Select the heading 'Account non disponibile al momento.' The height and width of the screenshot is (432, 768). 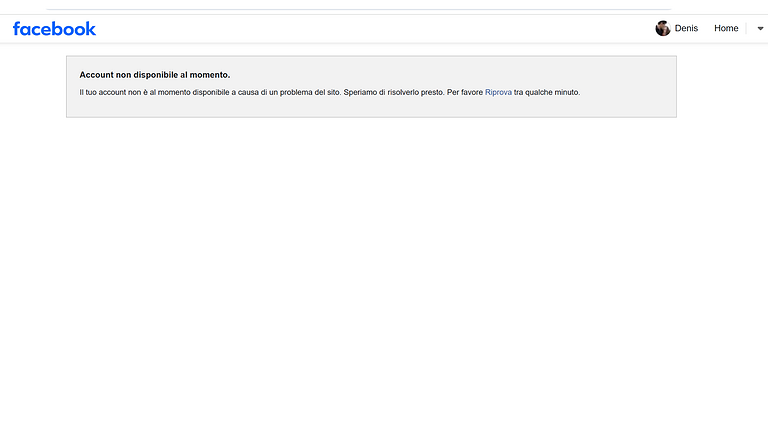[x=155, y=75]
